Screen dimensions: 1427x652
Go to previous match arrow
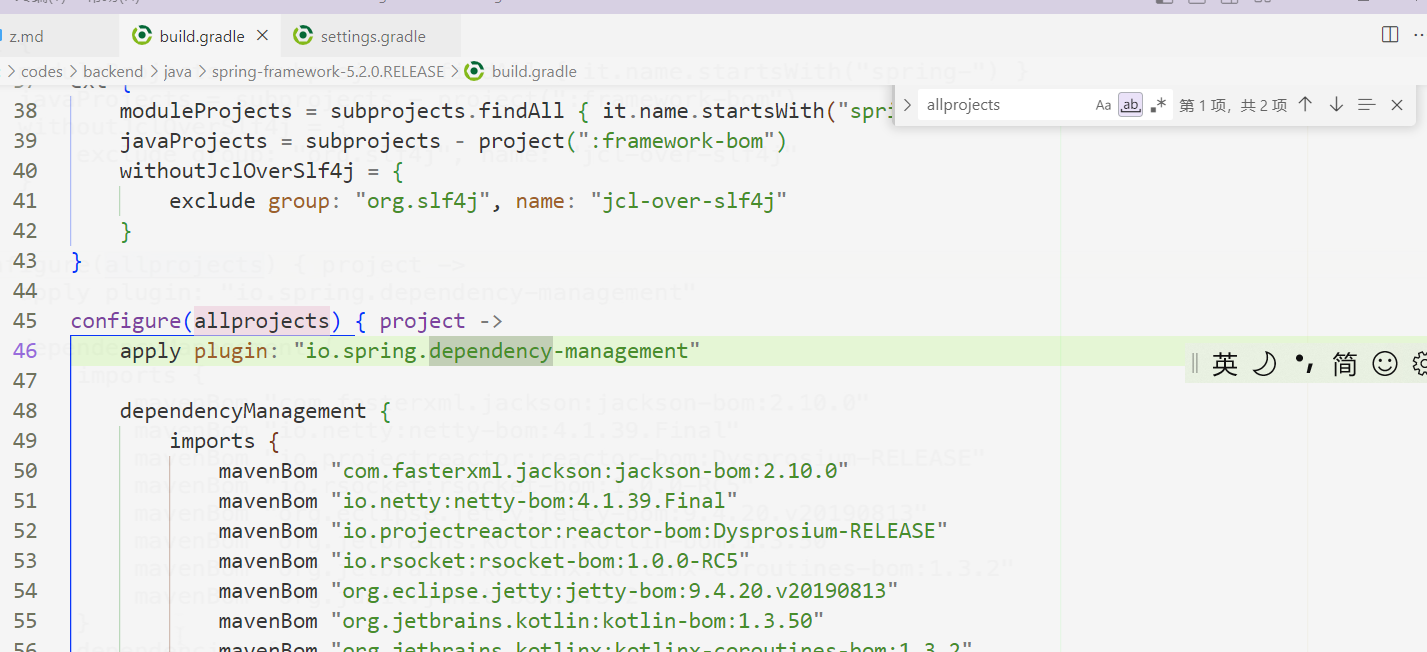click(1305, 105)
